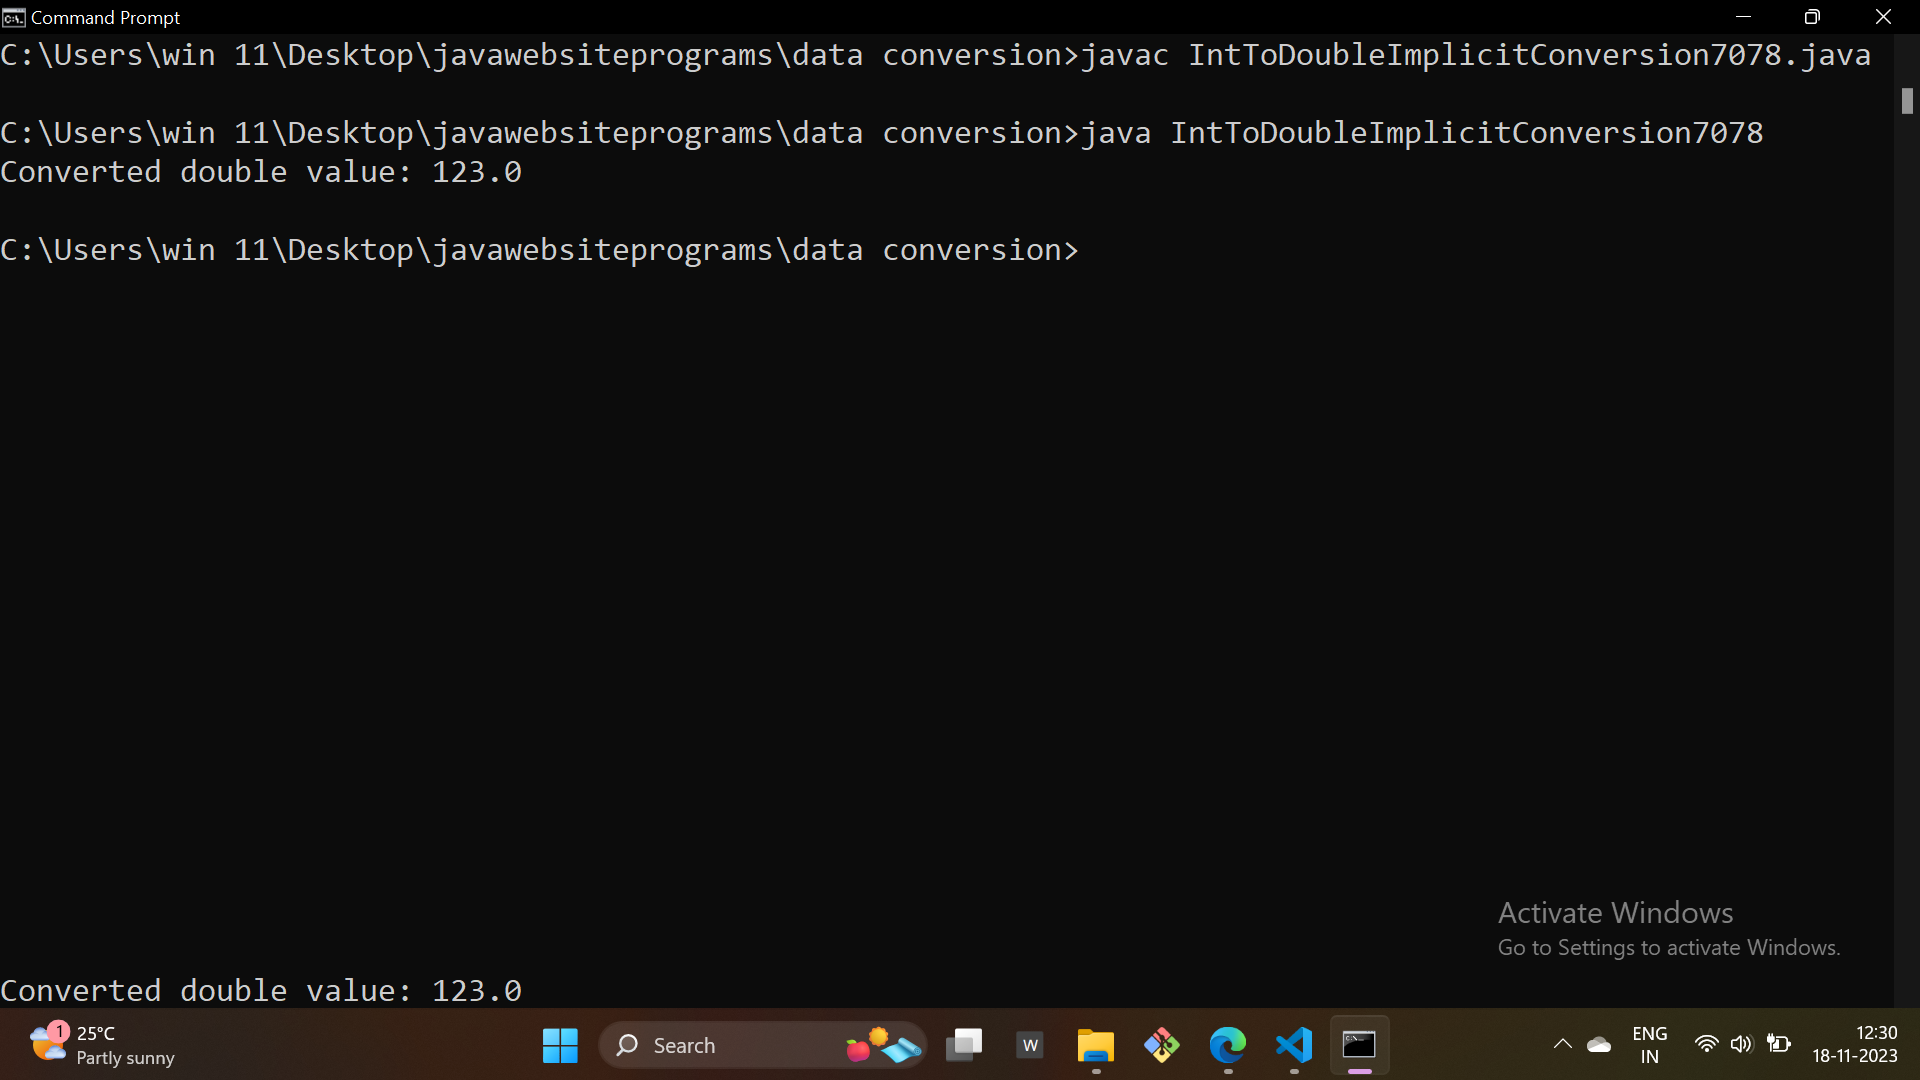Screen dimensions: 1920x1080
Task: Open the Git app on the taskbar
Action: [1161, 1045]
